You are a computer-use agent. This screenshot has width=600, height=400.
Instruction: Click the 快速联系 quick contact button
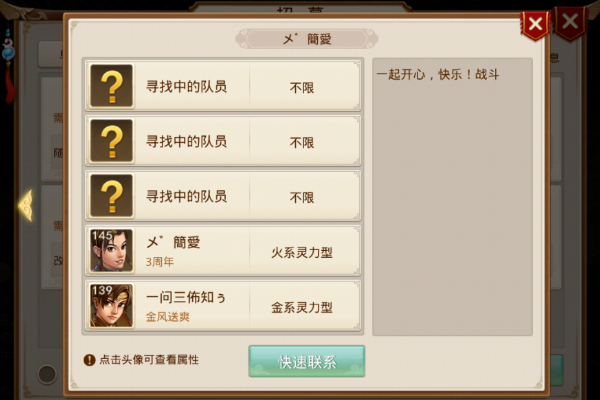coord(307,361)
